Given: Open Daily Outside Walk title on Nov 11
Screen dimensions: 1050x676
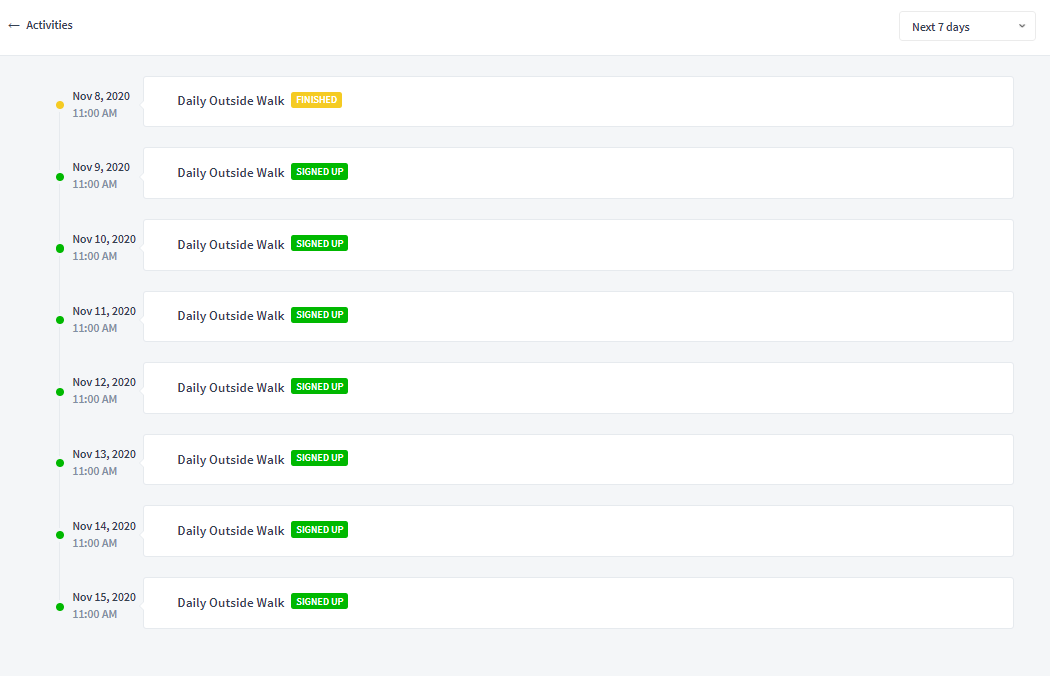Looking at the screenshot, I should pos(230,316).
